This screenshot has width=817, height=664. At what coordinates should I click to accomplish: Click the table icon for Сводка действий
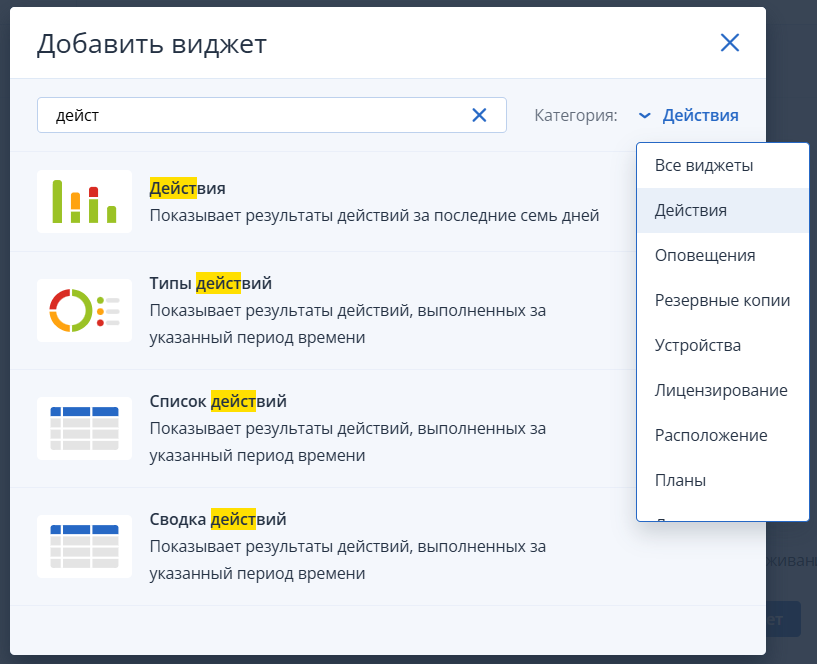point(84,546)
